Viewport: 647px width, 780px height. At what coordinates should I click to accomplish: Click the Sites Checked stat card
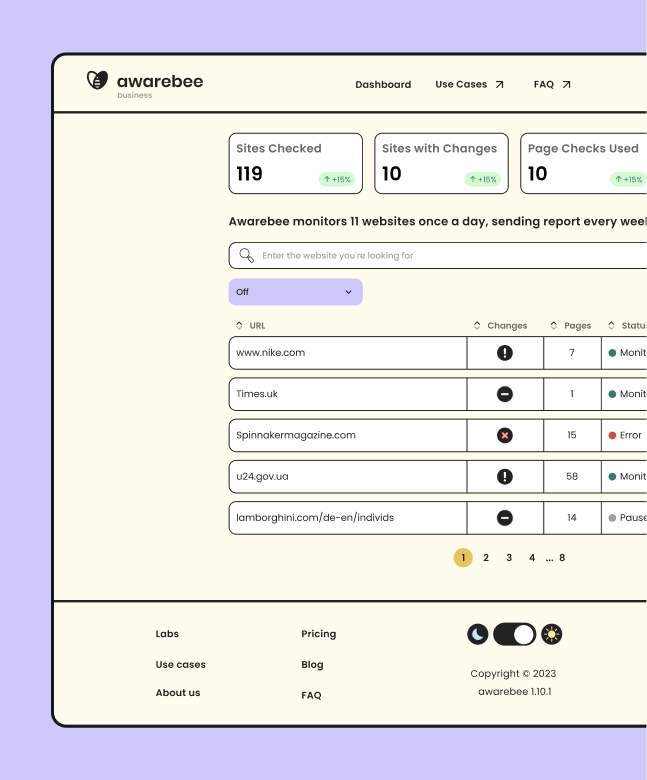pos(295,163)
